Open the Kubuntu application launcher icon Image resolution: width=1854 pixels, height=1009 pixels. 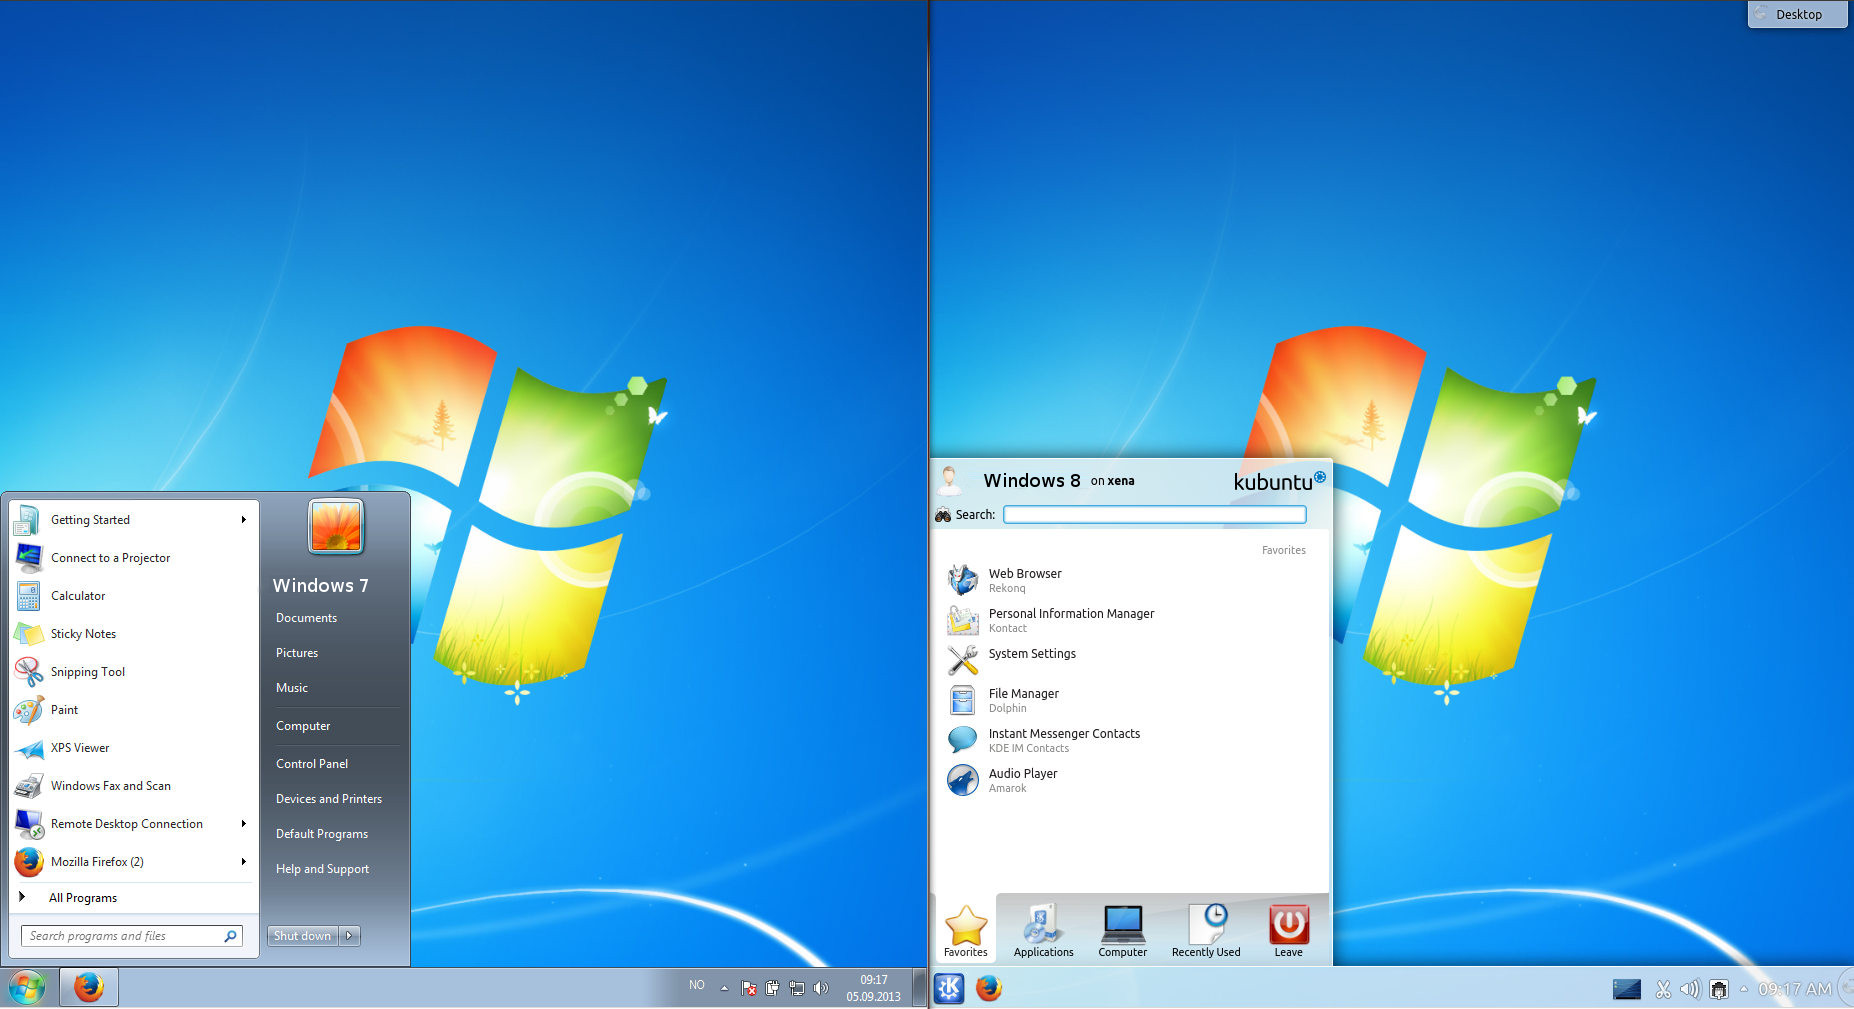(947, 988)
